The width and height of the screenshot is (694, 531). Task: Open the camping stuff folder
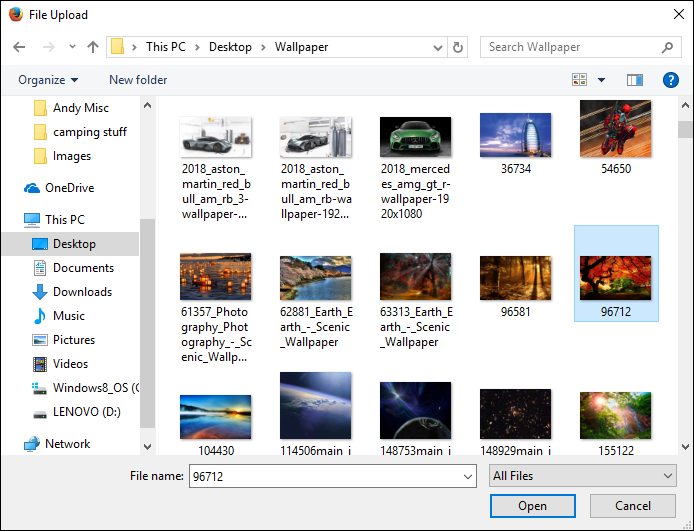point(80,132)
